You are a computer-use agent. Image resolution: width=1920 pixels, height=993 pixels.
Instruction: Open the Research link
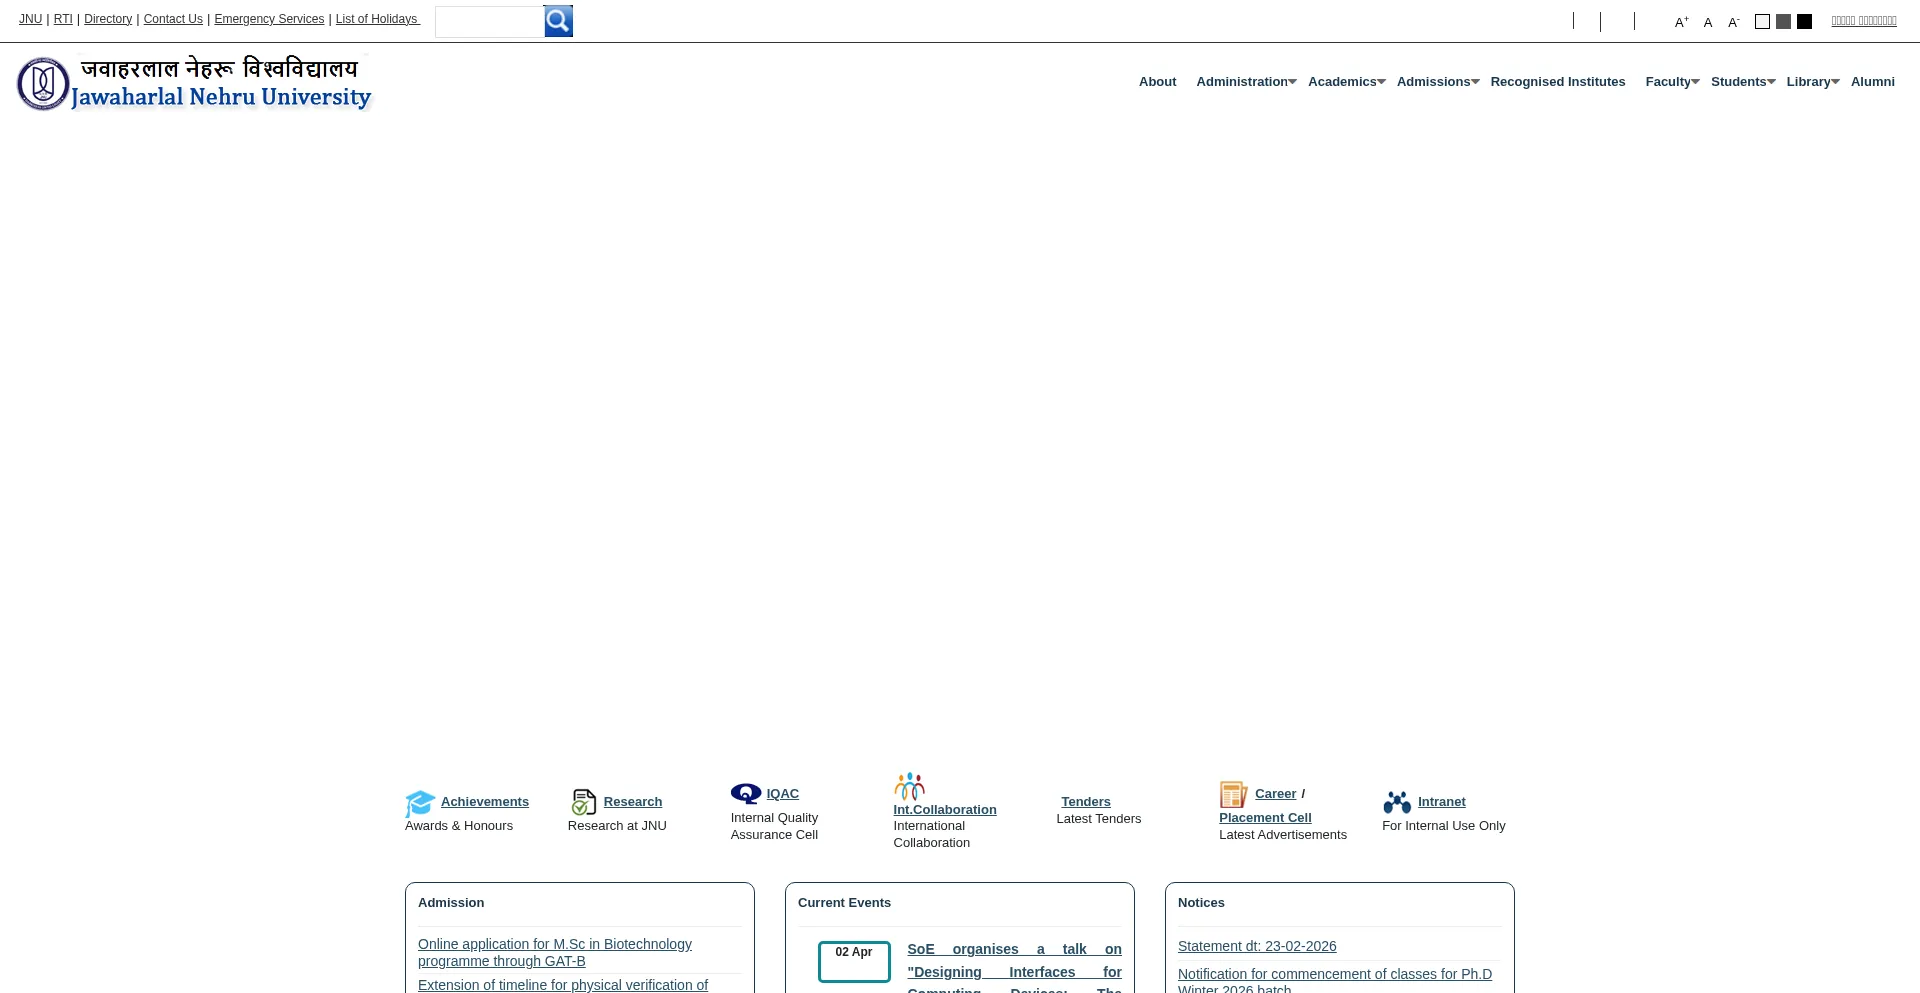click(633, 802)
